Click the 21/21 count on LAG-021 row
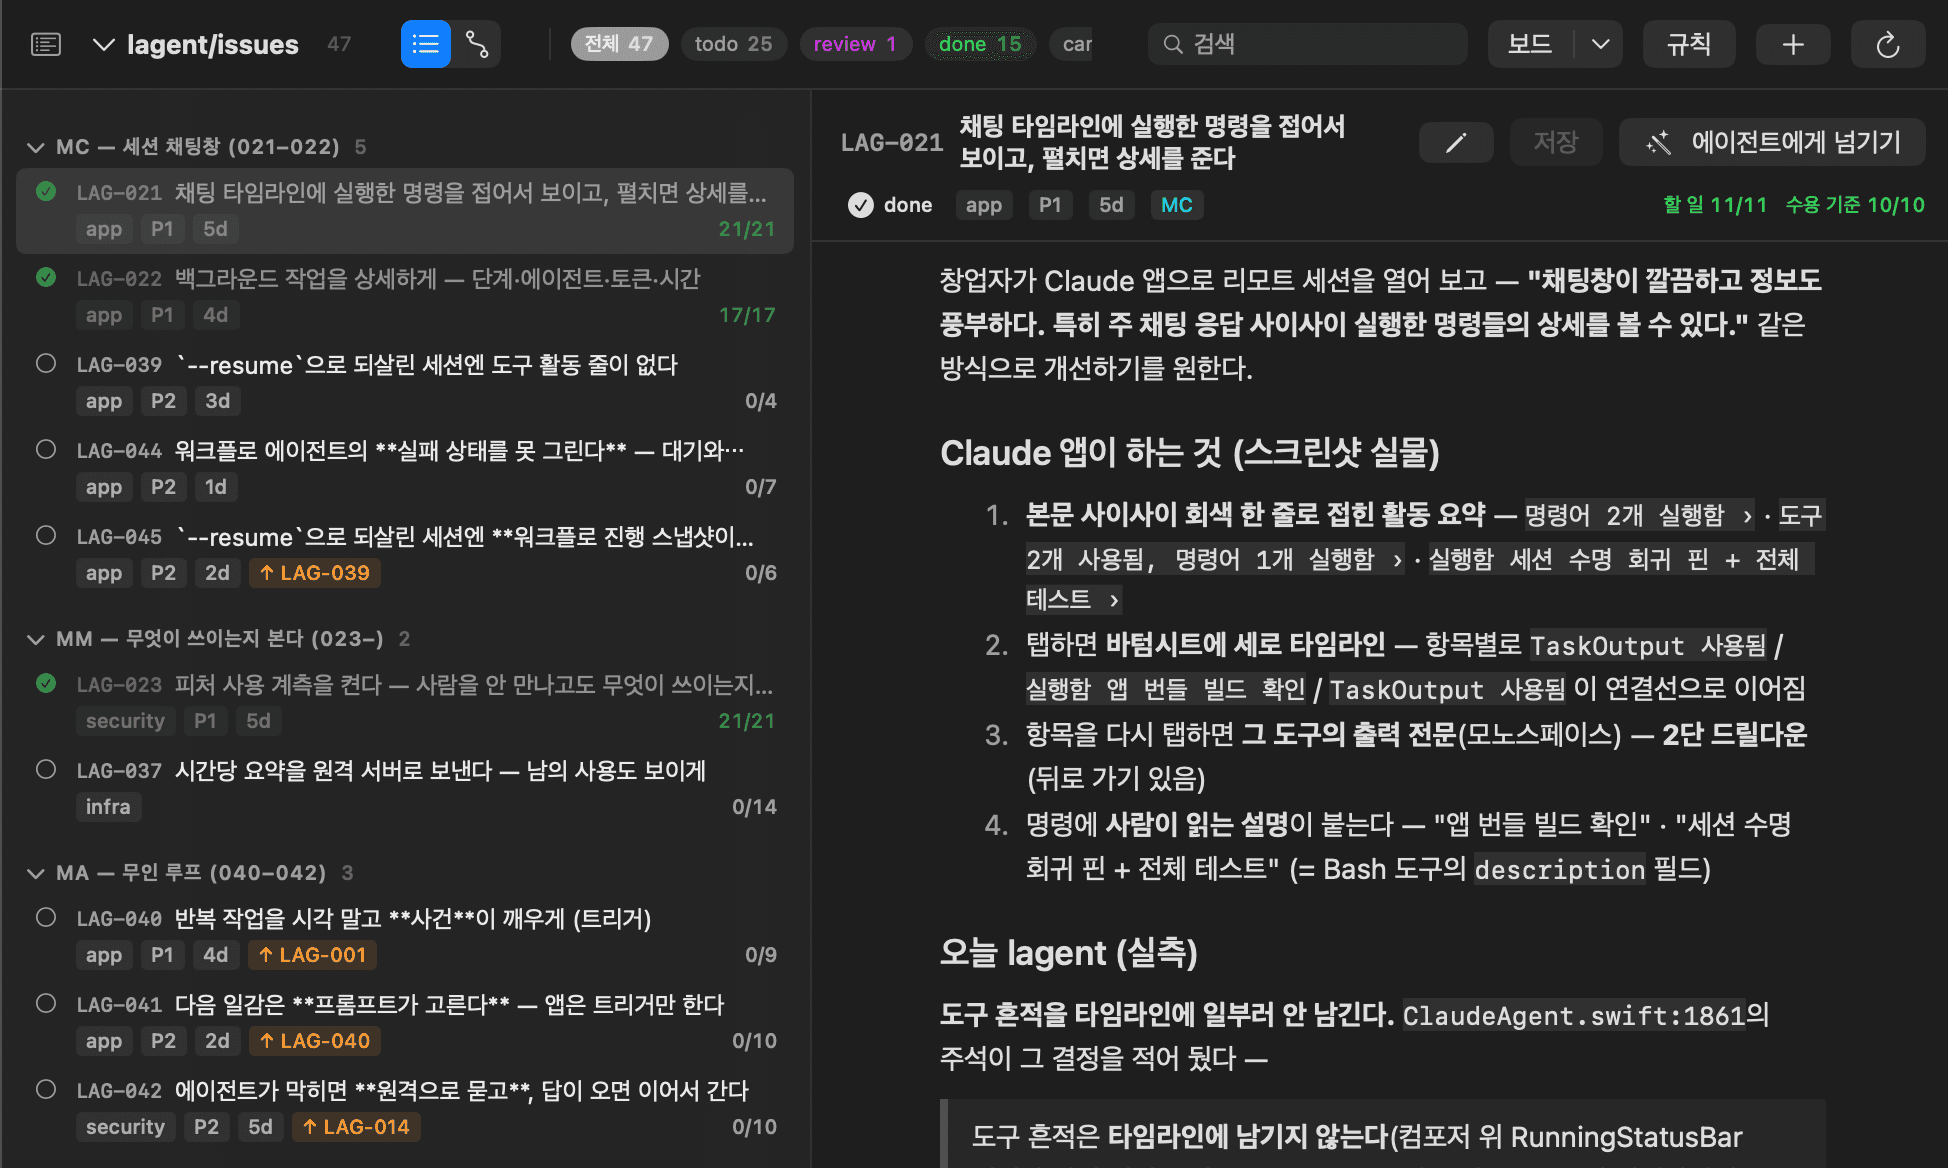The height and width of the screenshot is (1168, 1948). coord(747,229)
